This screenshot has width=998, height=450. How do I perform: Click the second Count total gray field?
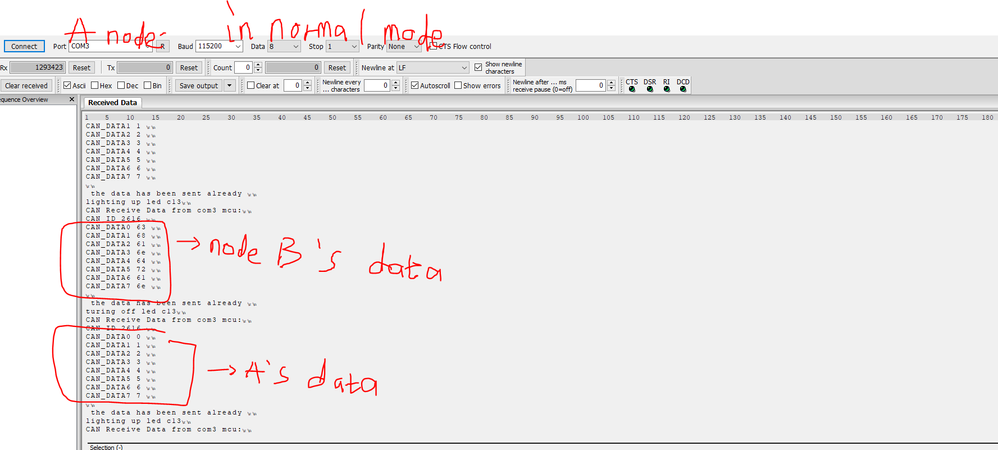293,67
